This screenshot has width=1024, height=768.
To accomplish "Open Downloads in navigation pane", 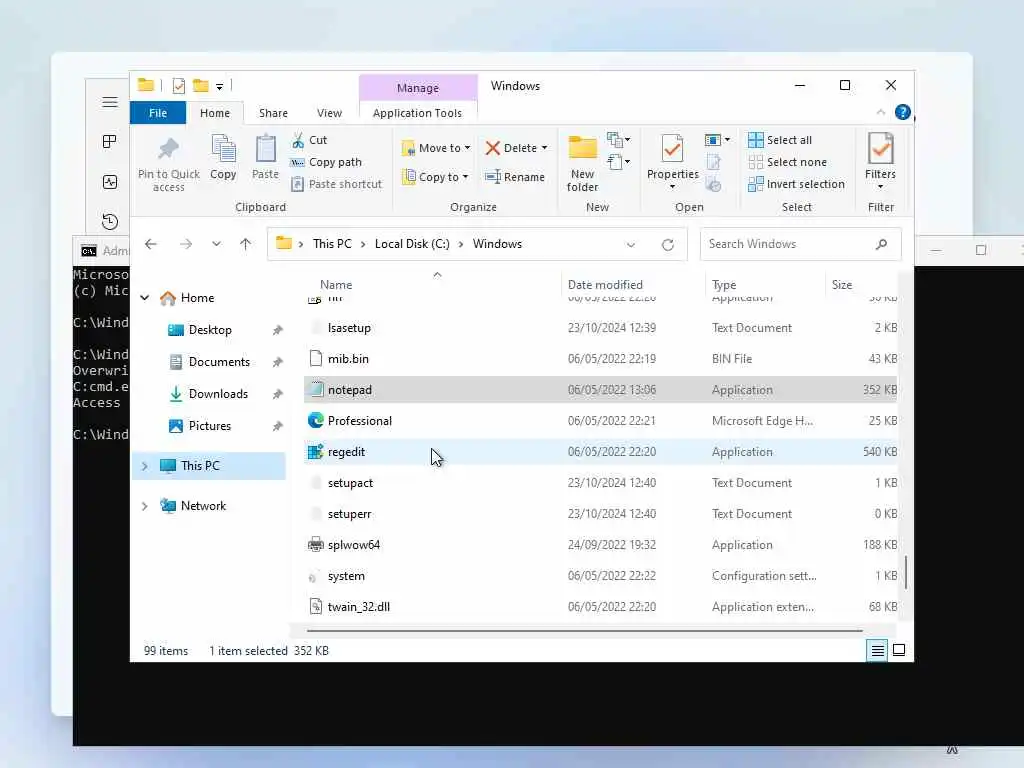I will (218, 394).
